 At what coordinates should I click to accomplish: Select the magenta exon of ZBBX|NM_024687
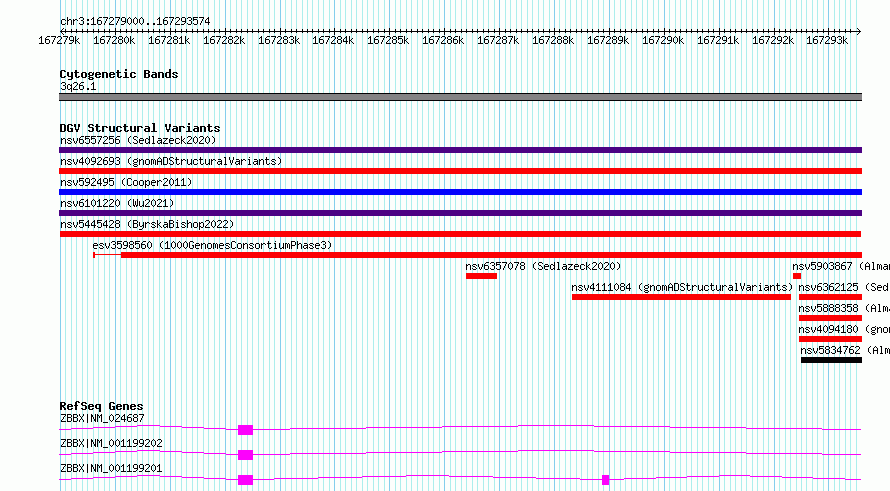245,430
